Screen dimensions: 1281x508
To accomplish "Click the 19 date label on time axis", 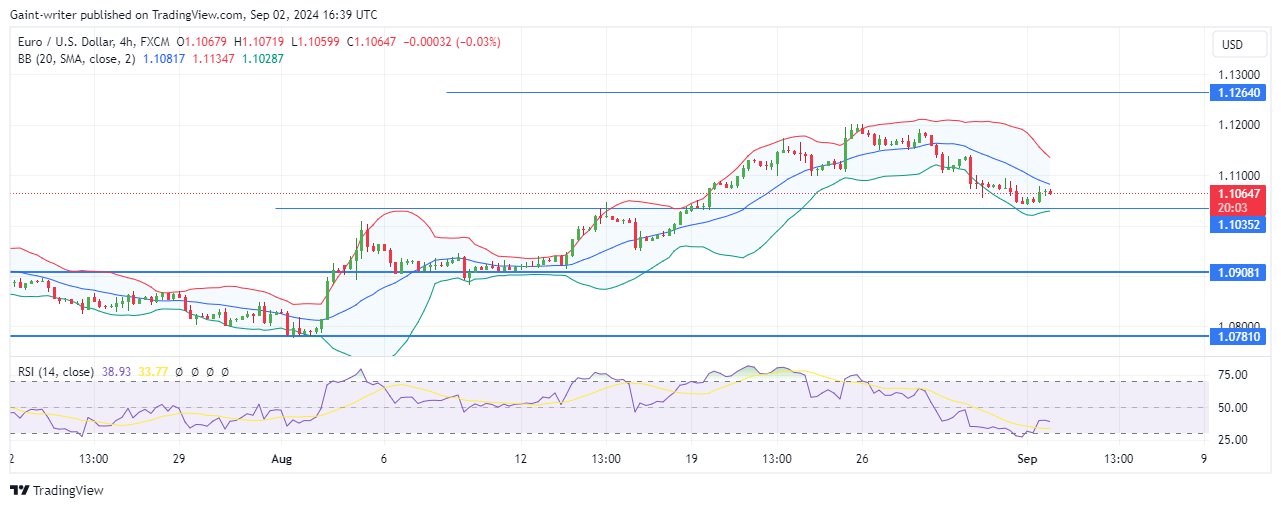I will 692,459.
